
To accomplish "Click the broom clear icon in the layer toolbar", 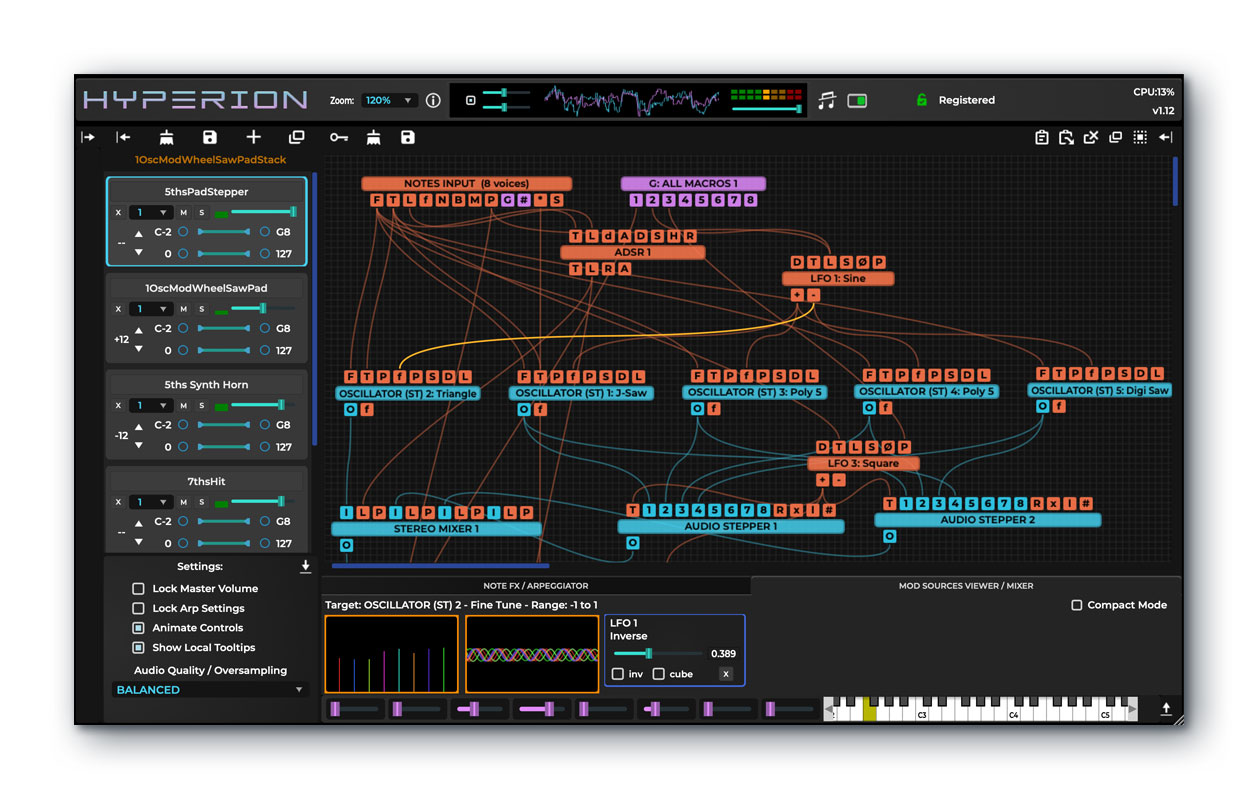I will 166,137.
